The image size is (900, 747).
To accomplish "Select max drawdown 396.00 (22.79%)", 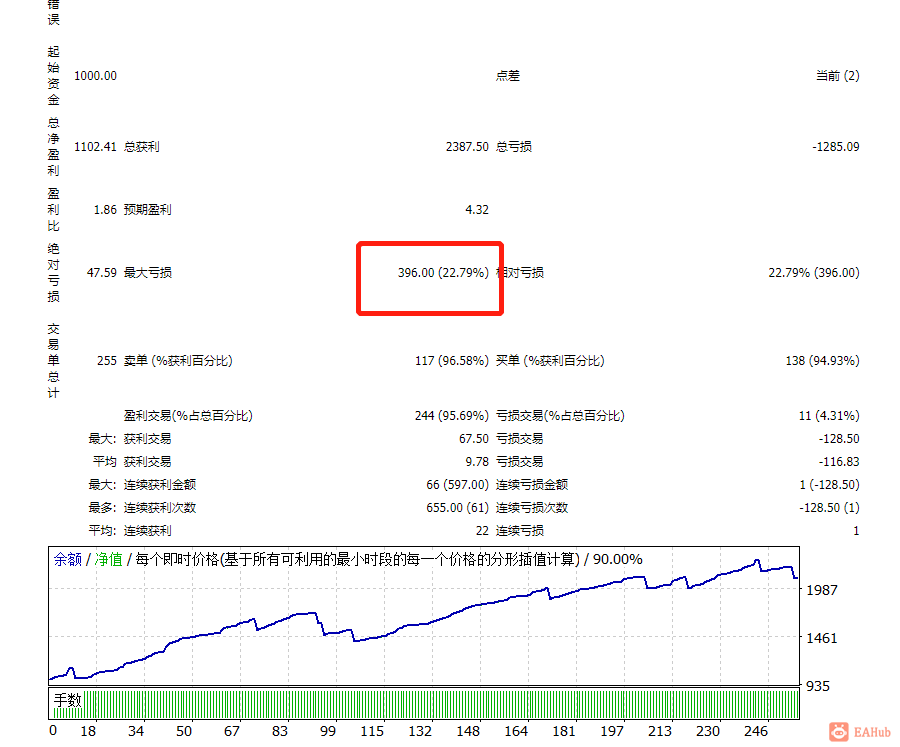I will (443, 273).
